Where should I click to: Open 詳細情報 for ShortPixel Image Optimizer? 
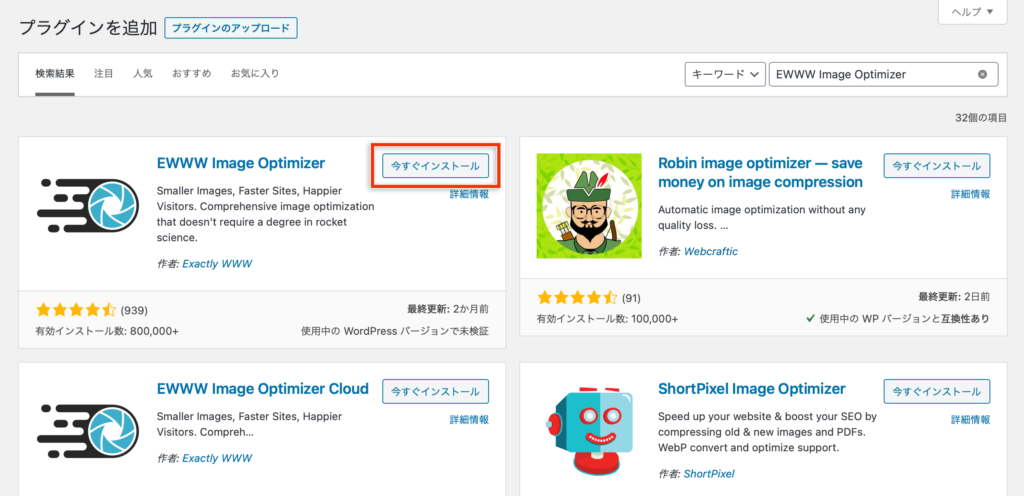970,420
